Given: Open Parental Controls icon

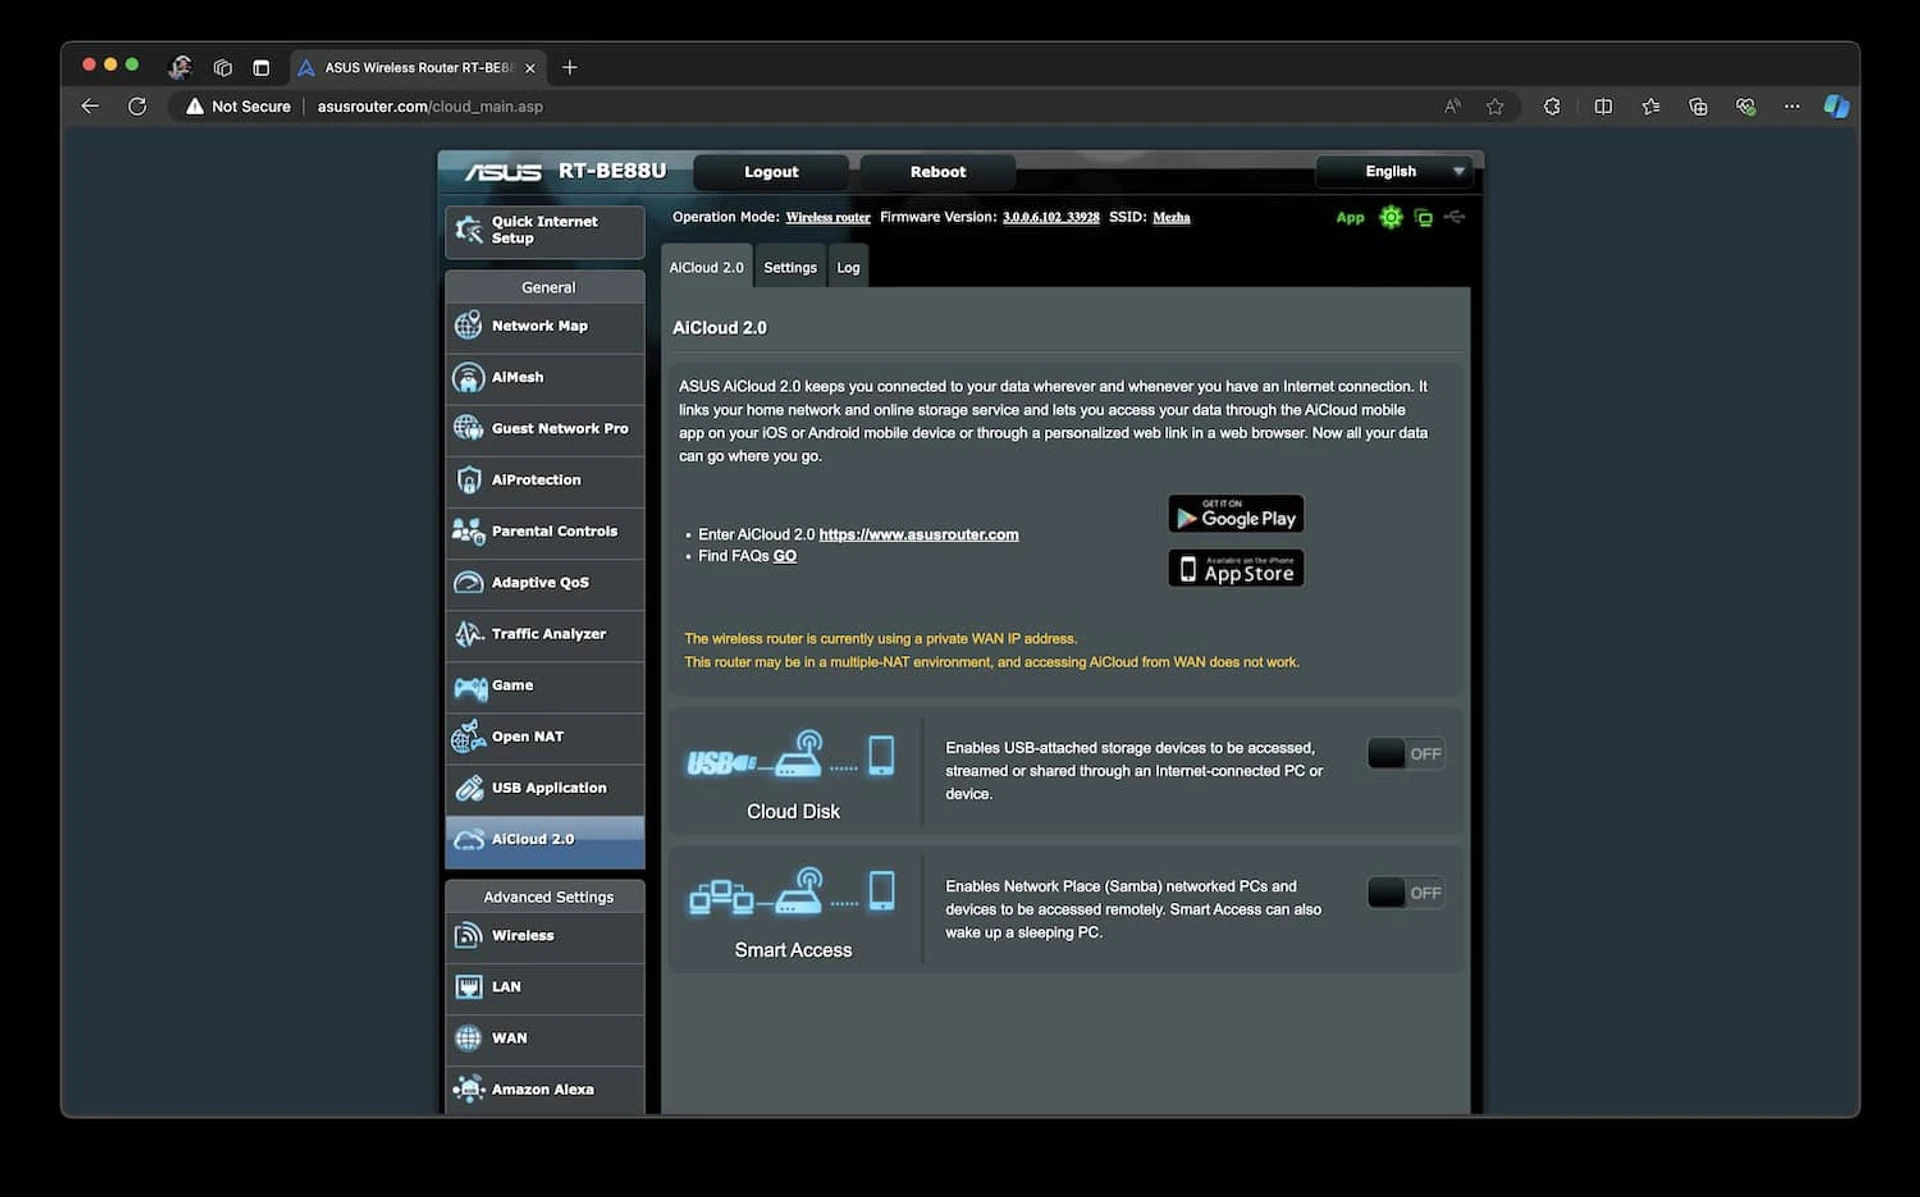Looking at the screenshot, I should (x=468, y=531).
